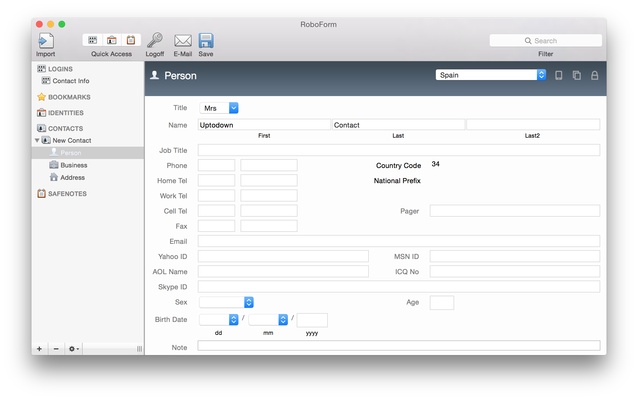The image size is (638, 400).
Task: Open the gear actions menu
Action: pos(73,349)
